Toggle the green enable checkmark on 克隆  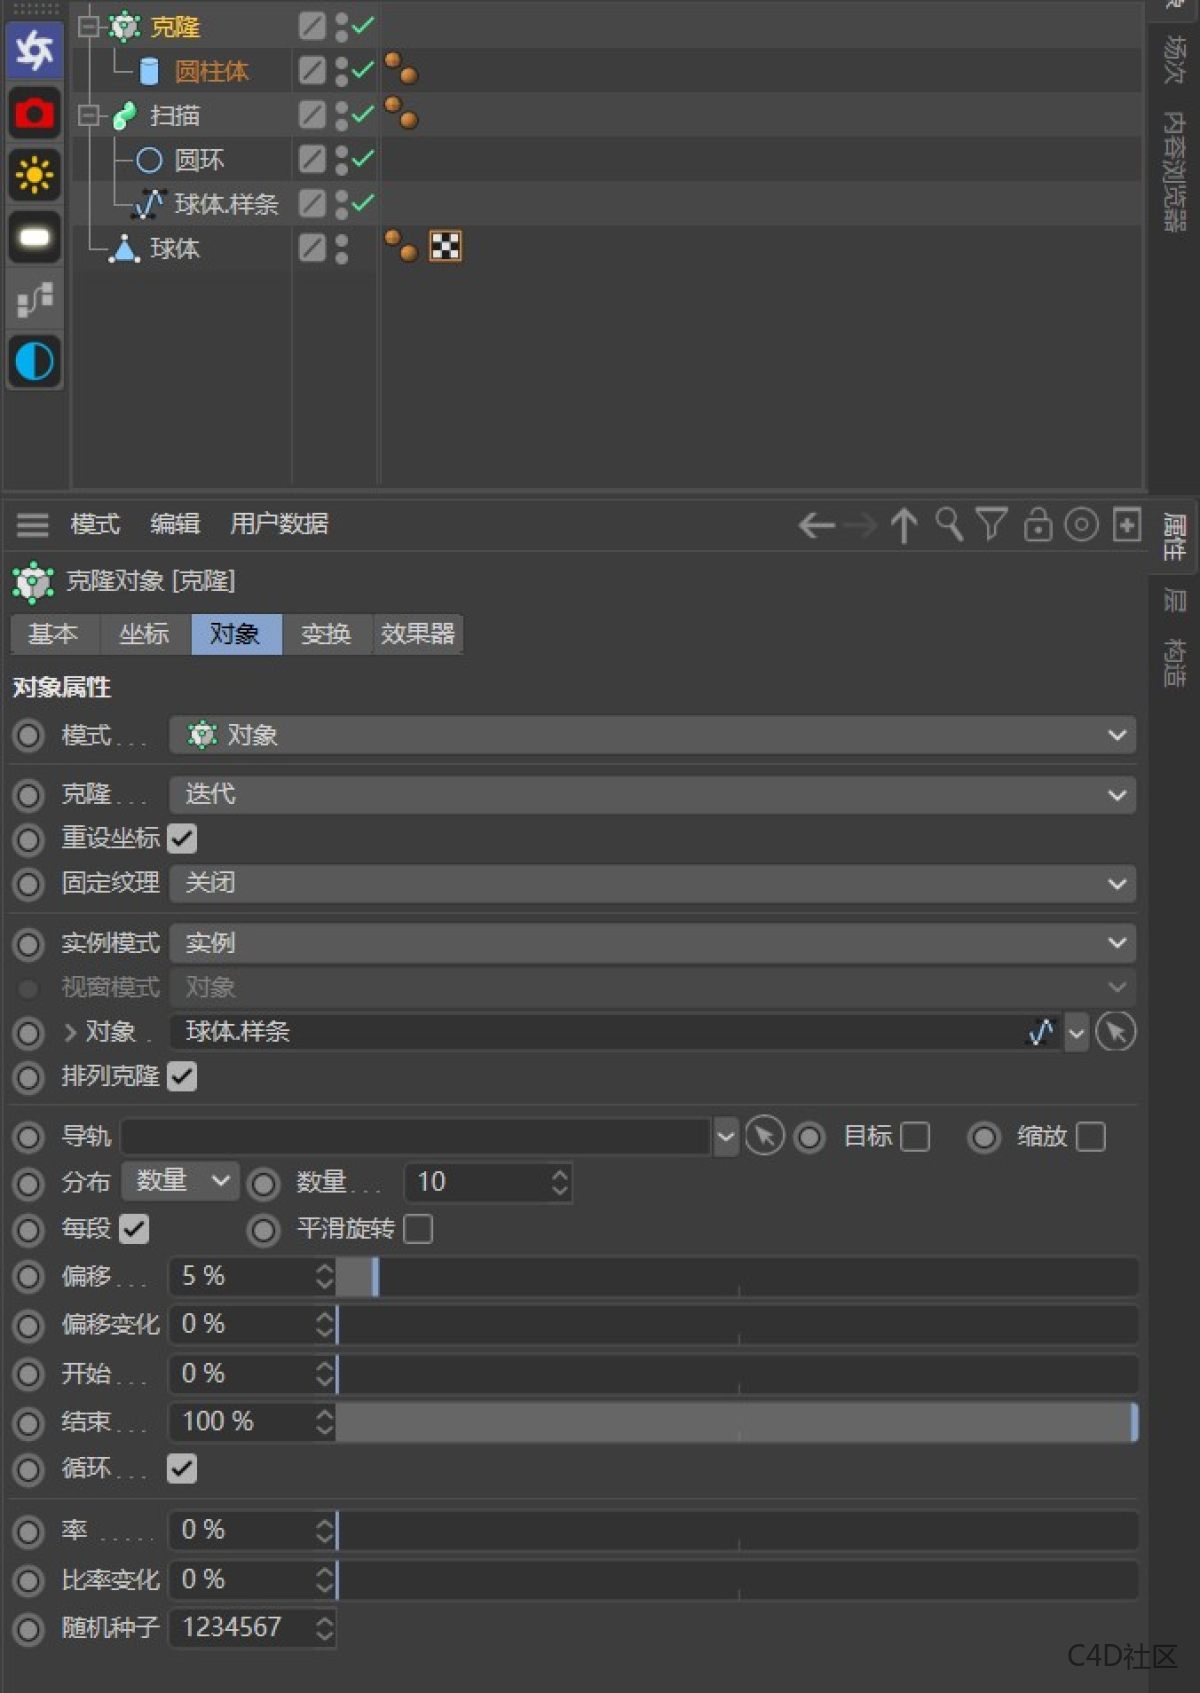(363, 25)
